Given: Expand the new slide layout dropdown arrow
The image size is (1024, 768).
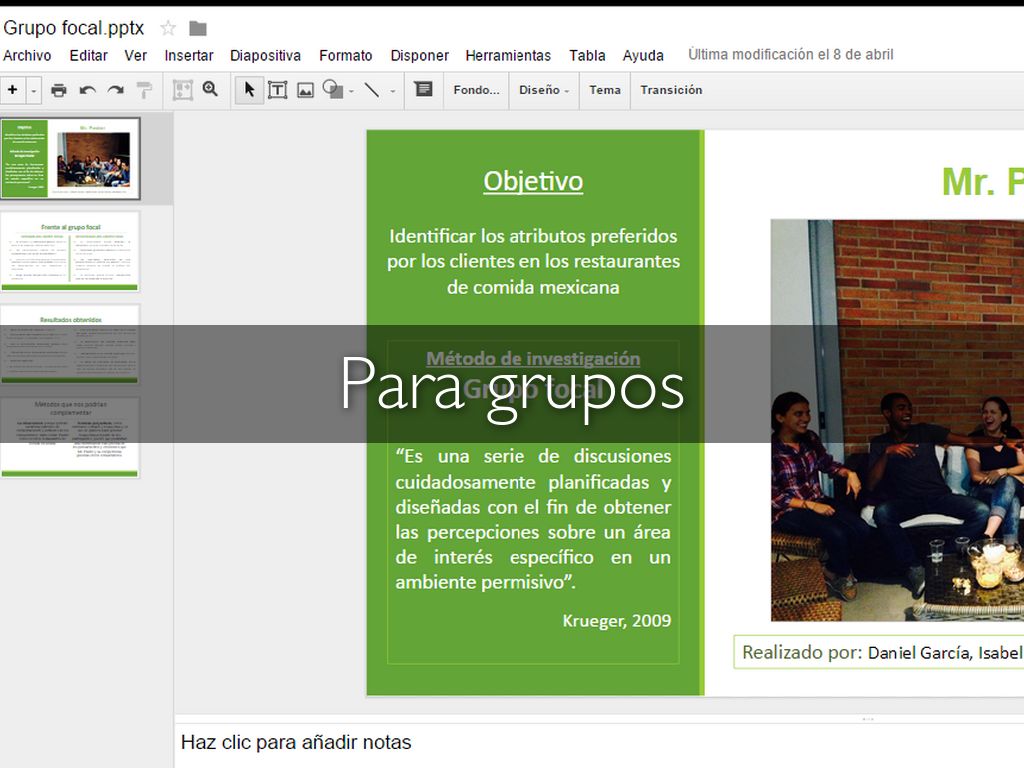Looking at the screenshot, I should [34, 90].
